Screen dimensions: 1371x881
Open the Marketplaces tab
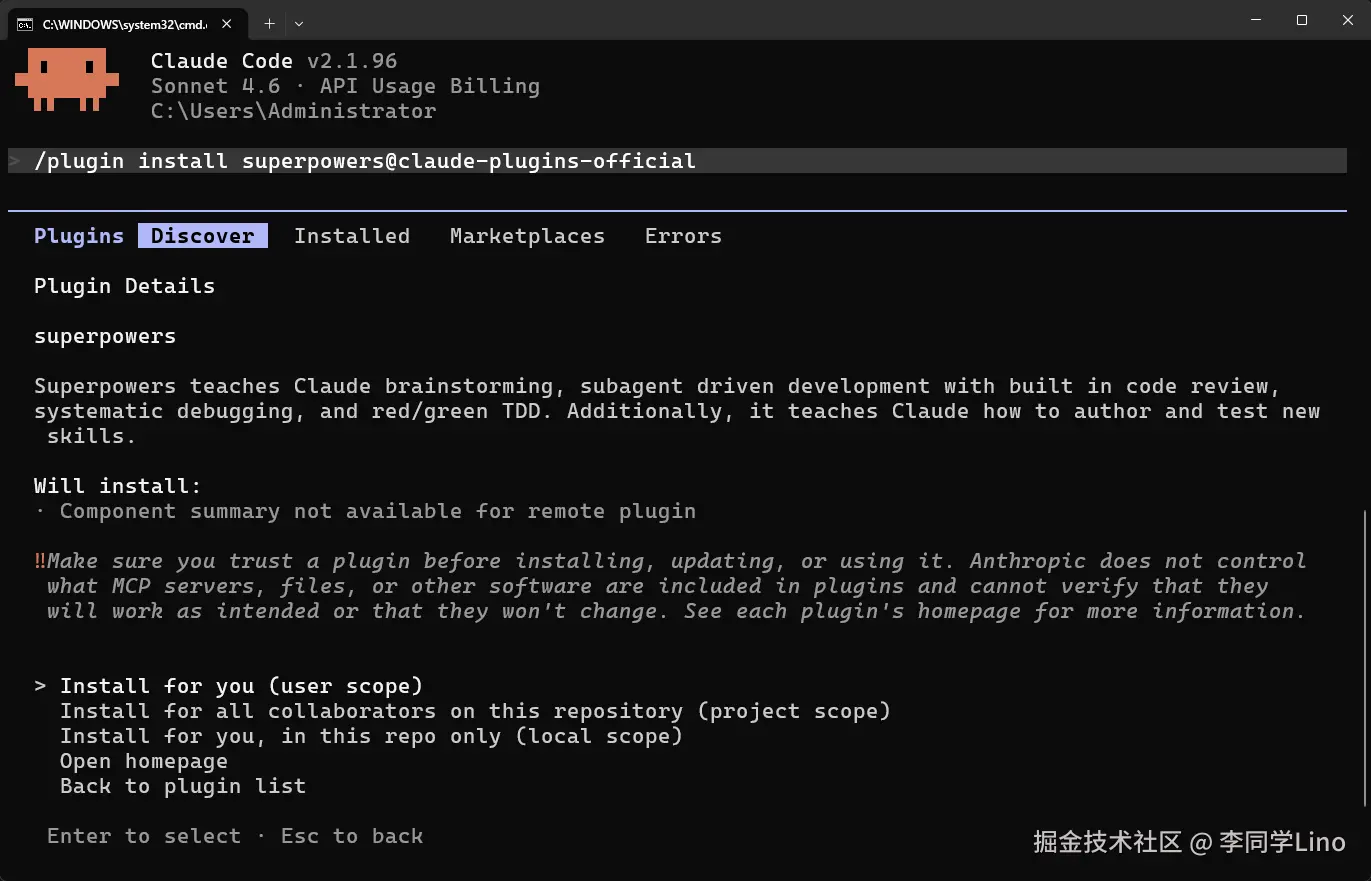(527, 236)
